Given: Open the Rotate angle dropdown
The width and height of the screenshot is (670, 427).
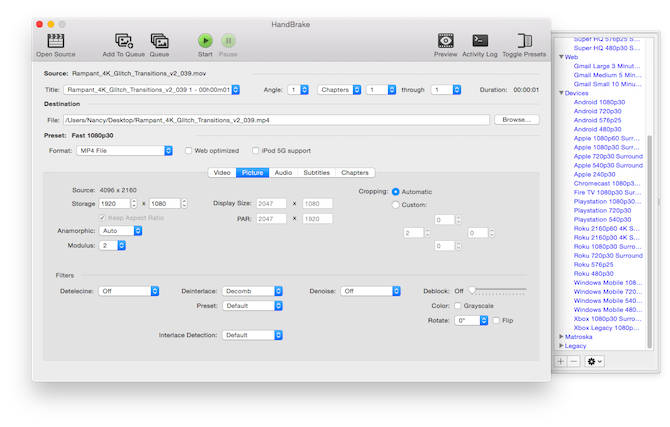Looking at the screenshot, I should 471,320.
